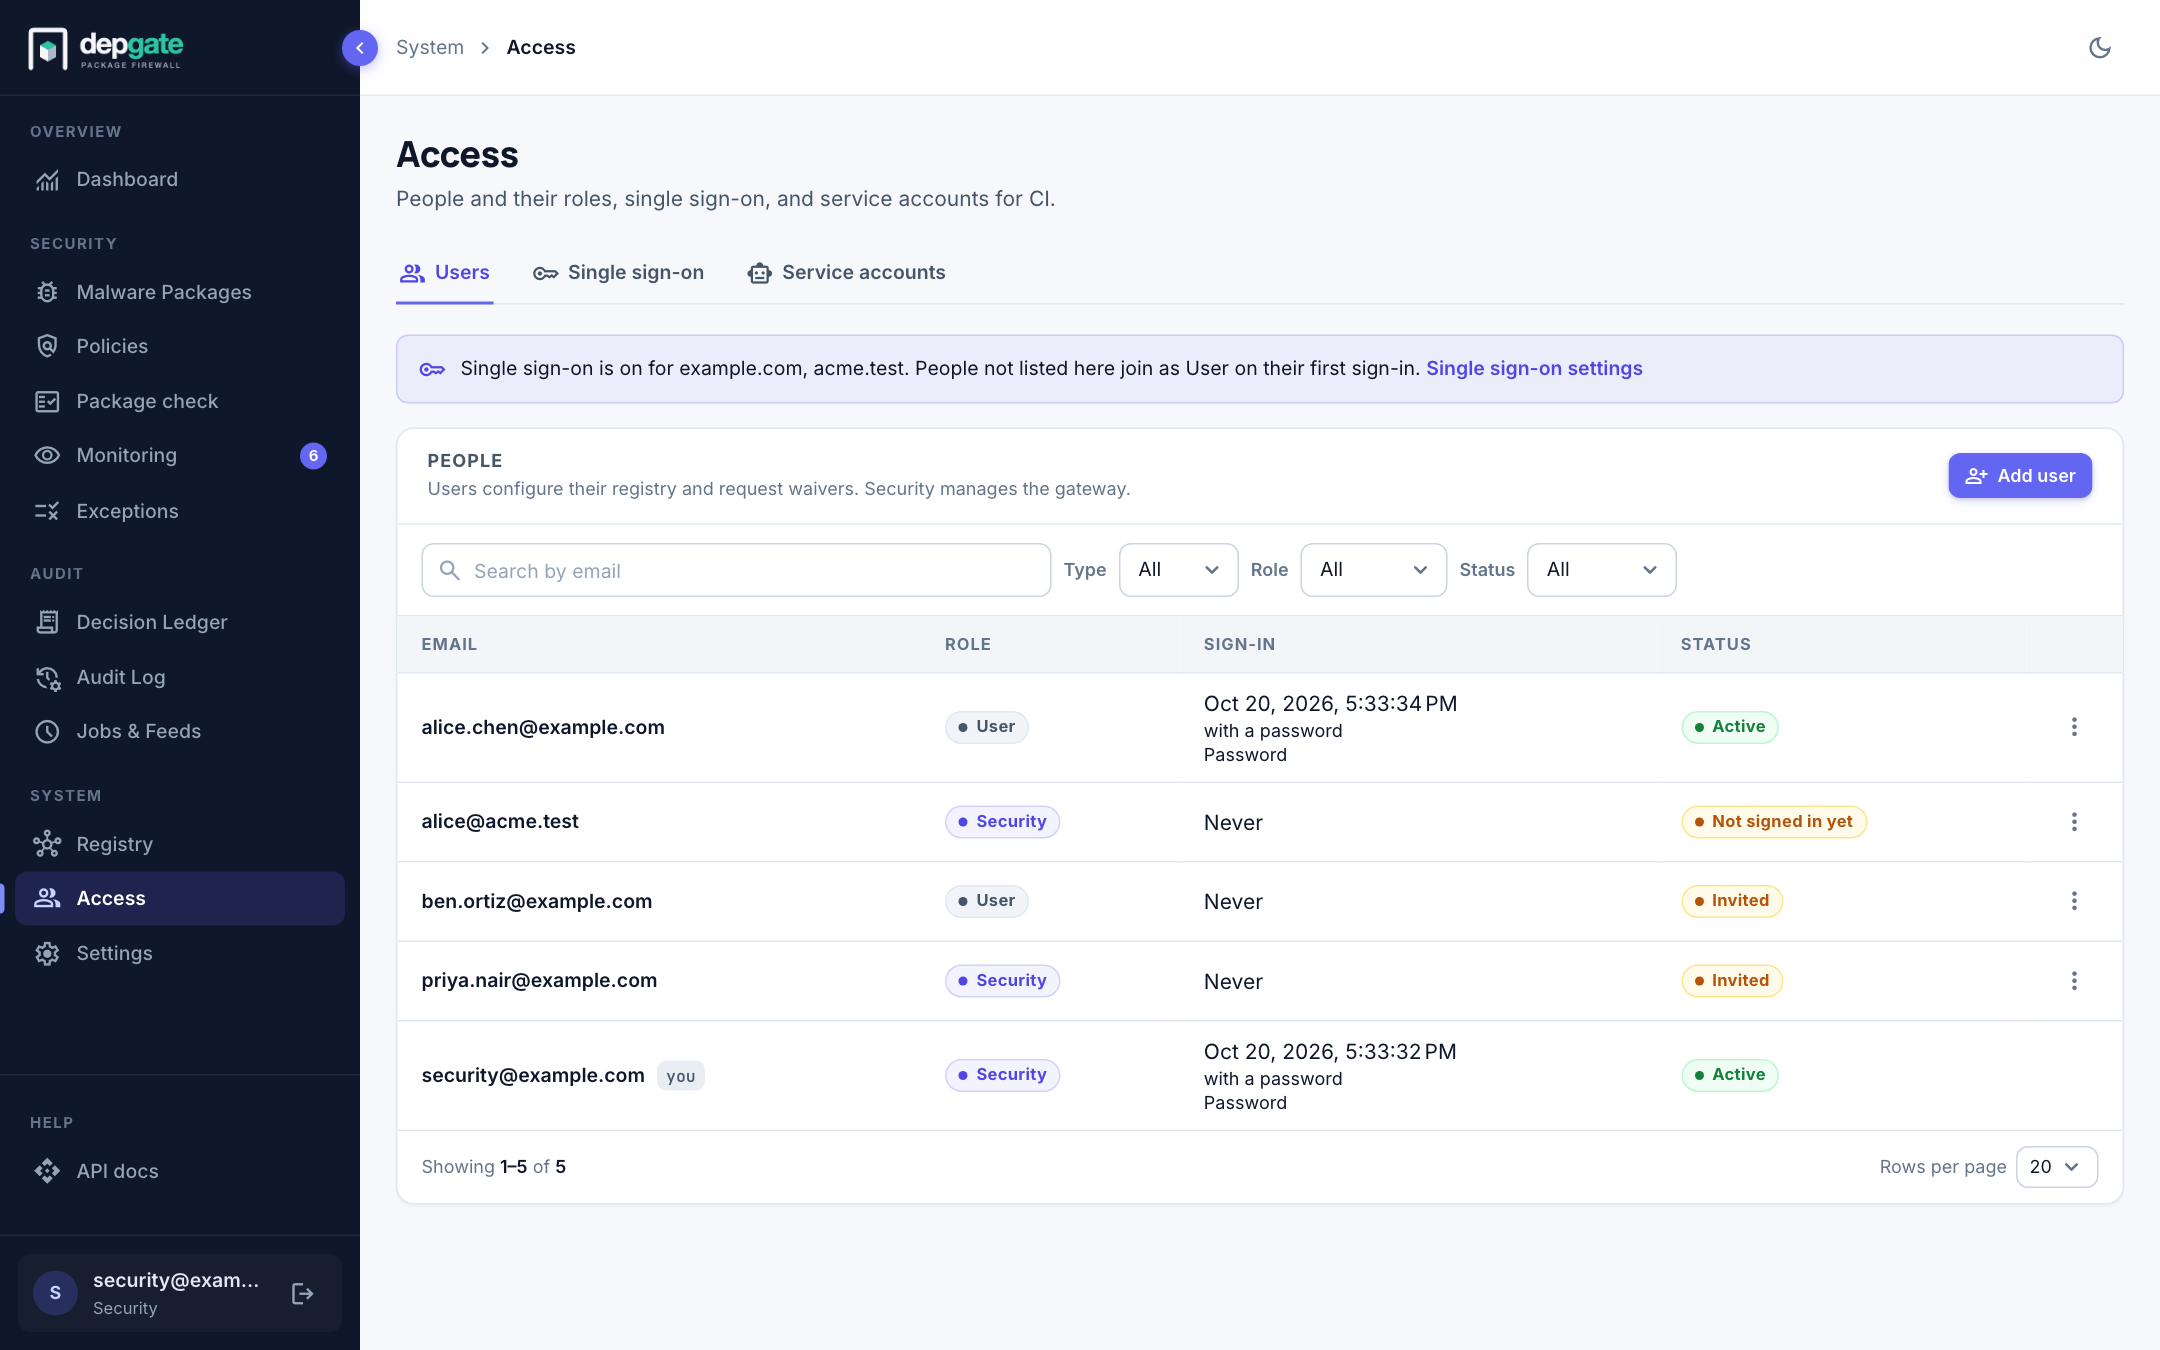Open the Single sign-on settings link
2160x1350 pixels.
(x=1534, y=369)
